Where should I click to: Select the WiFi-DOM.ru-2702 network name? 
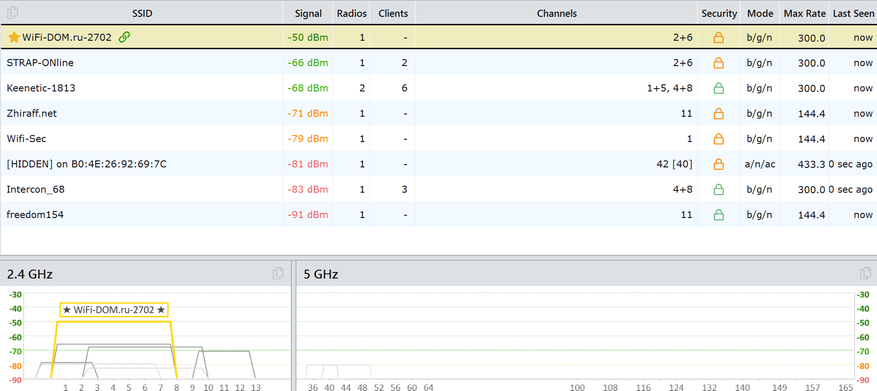(x=67, y=37)
